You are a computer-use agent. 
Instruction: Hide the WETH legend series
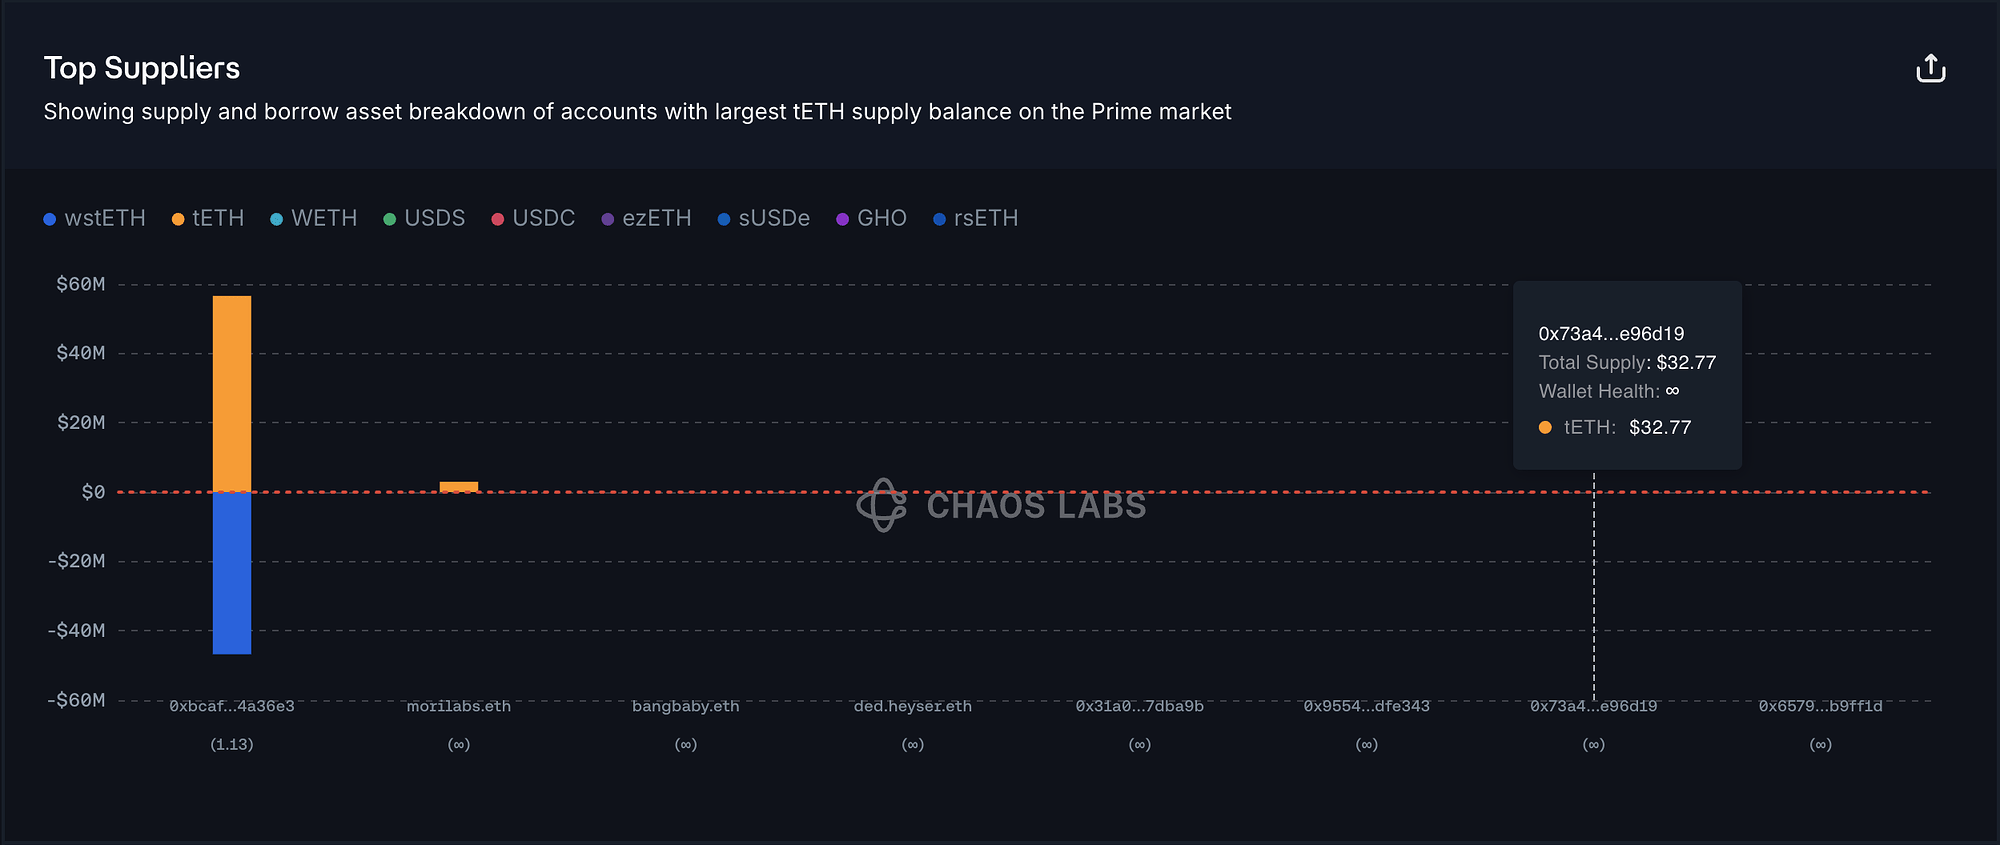coord(314,218)
